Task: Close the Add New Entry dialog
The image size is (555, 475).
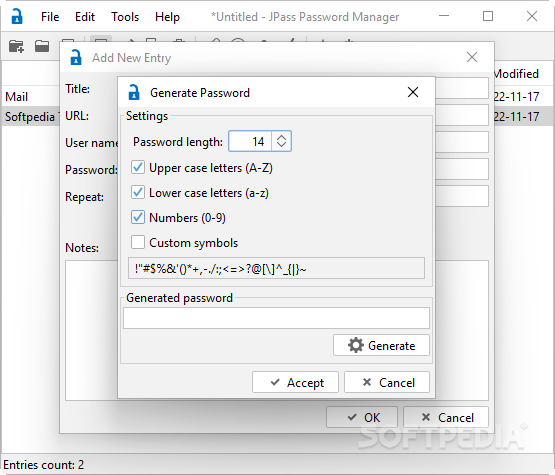Action: 472,57
